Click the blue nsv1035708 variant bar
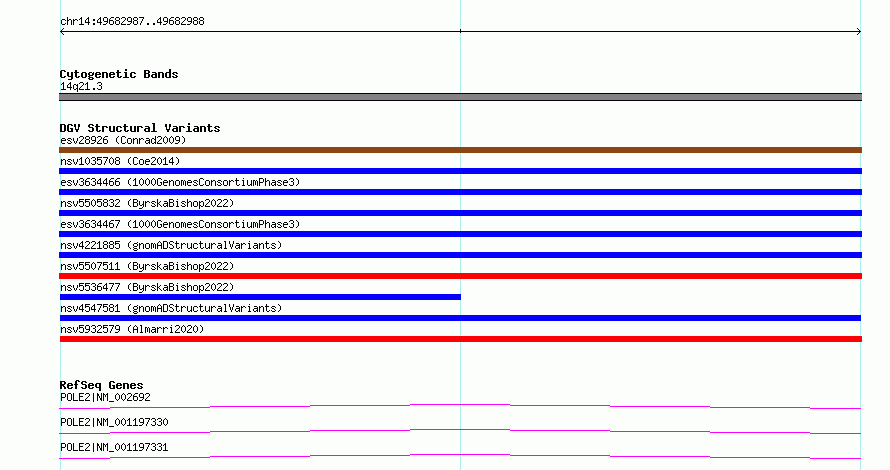890x470 pixels. click(460, 171)
